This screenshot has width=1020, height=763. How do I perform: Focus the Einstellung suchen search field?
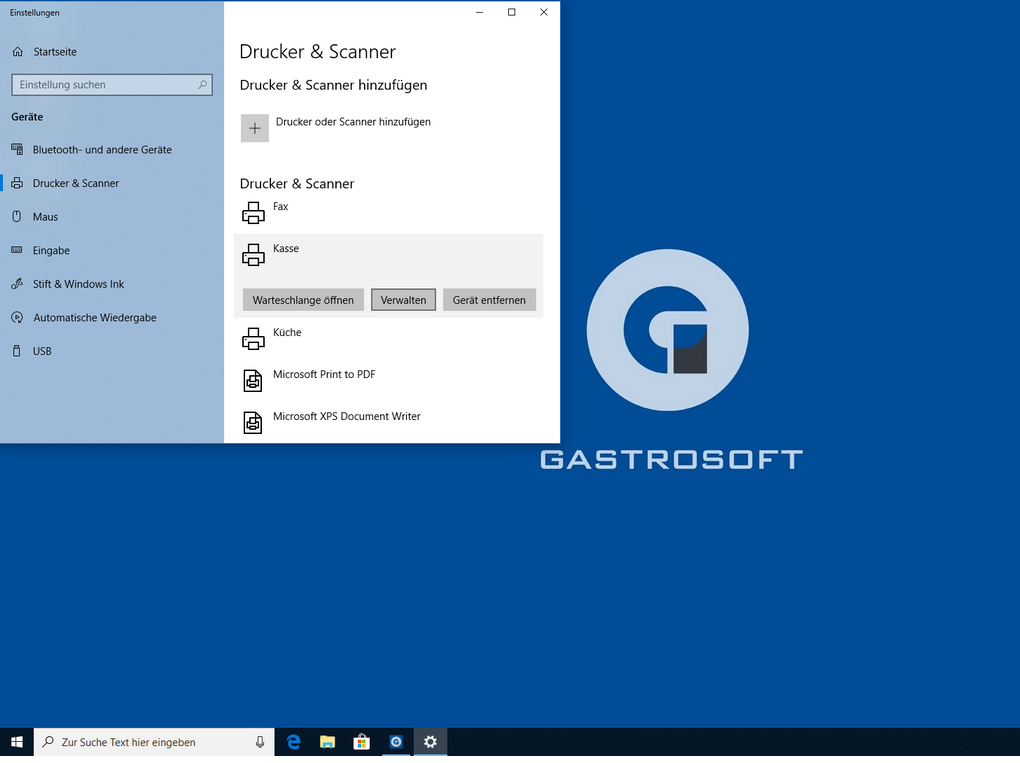coord(112,85)
